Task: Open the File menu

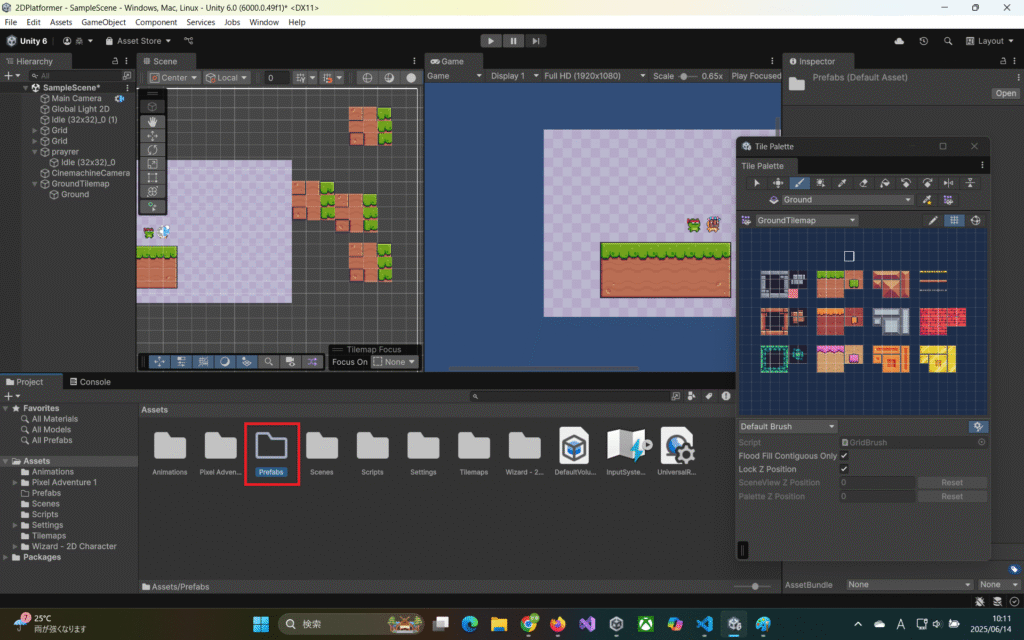Action: tap(10, 22)
